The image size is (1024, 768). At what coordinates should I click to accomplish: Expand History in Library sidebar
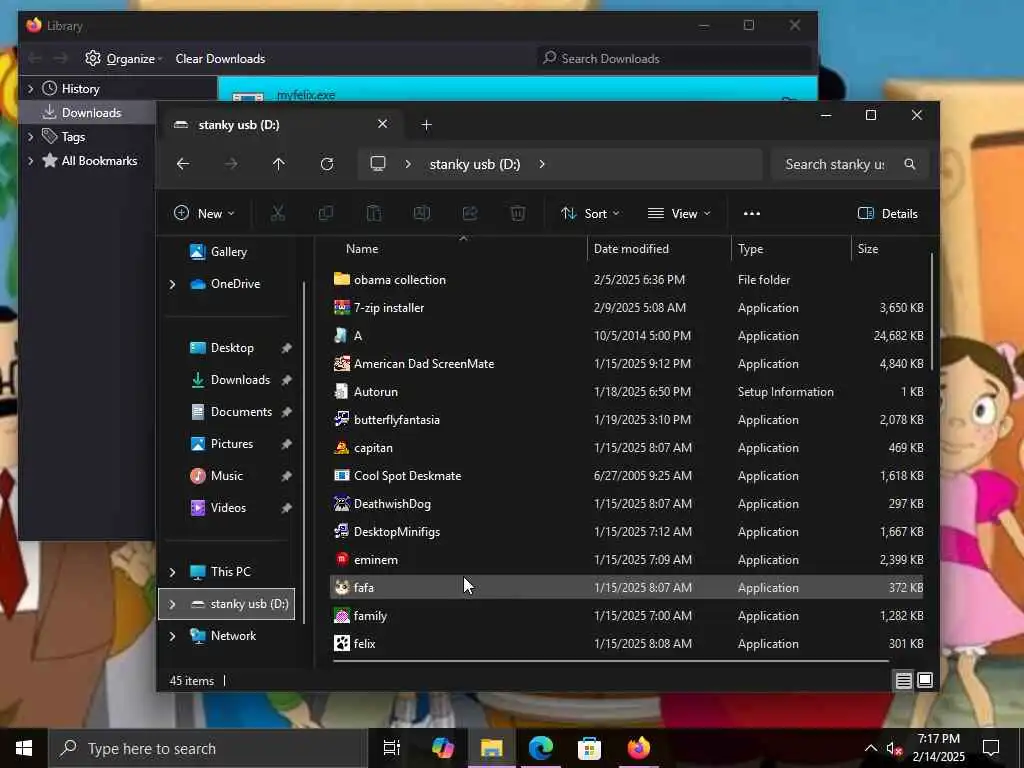pos(30,89)
